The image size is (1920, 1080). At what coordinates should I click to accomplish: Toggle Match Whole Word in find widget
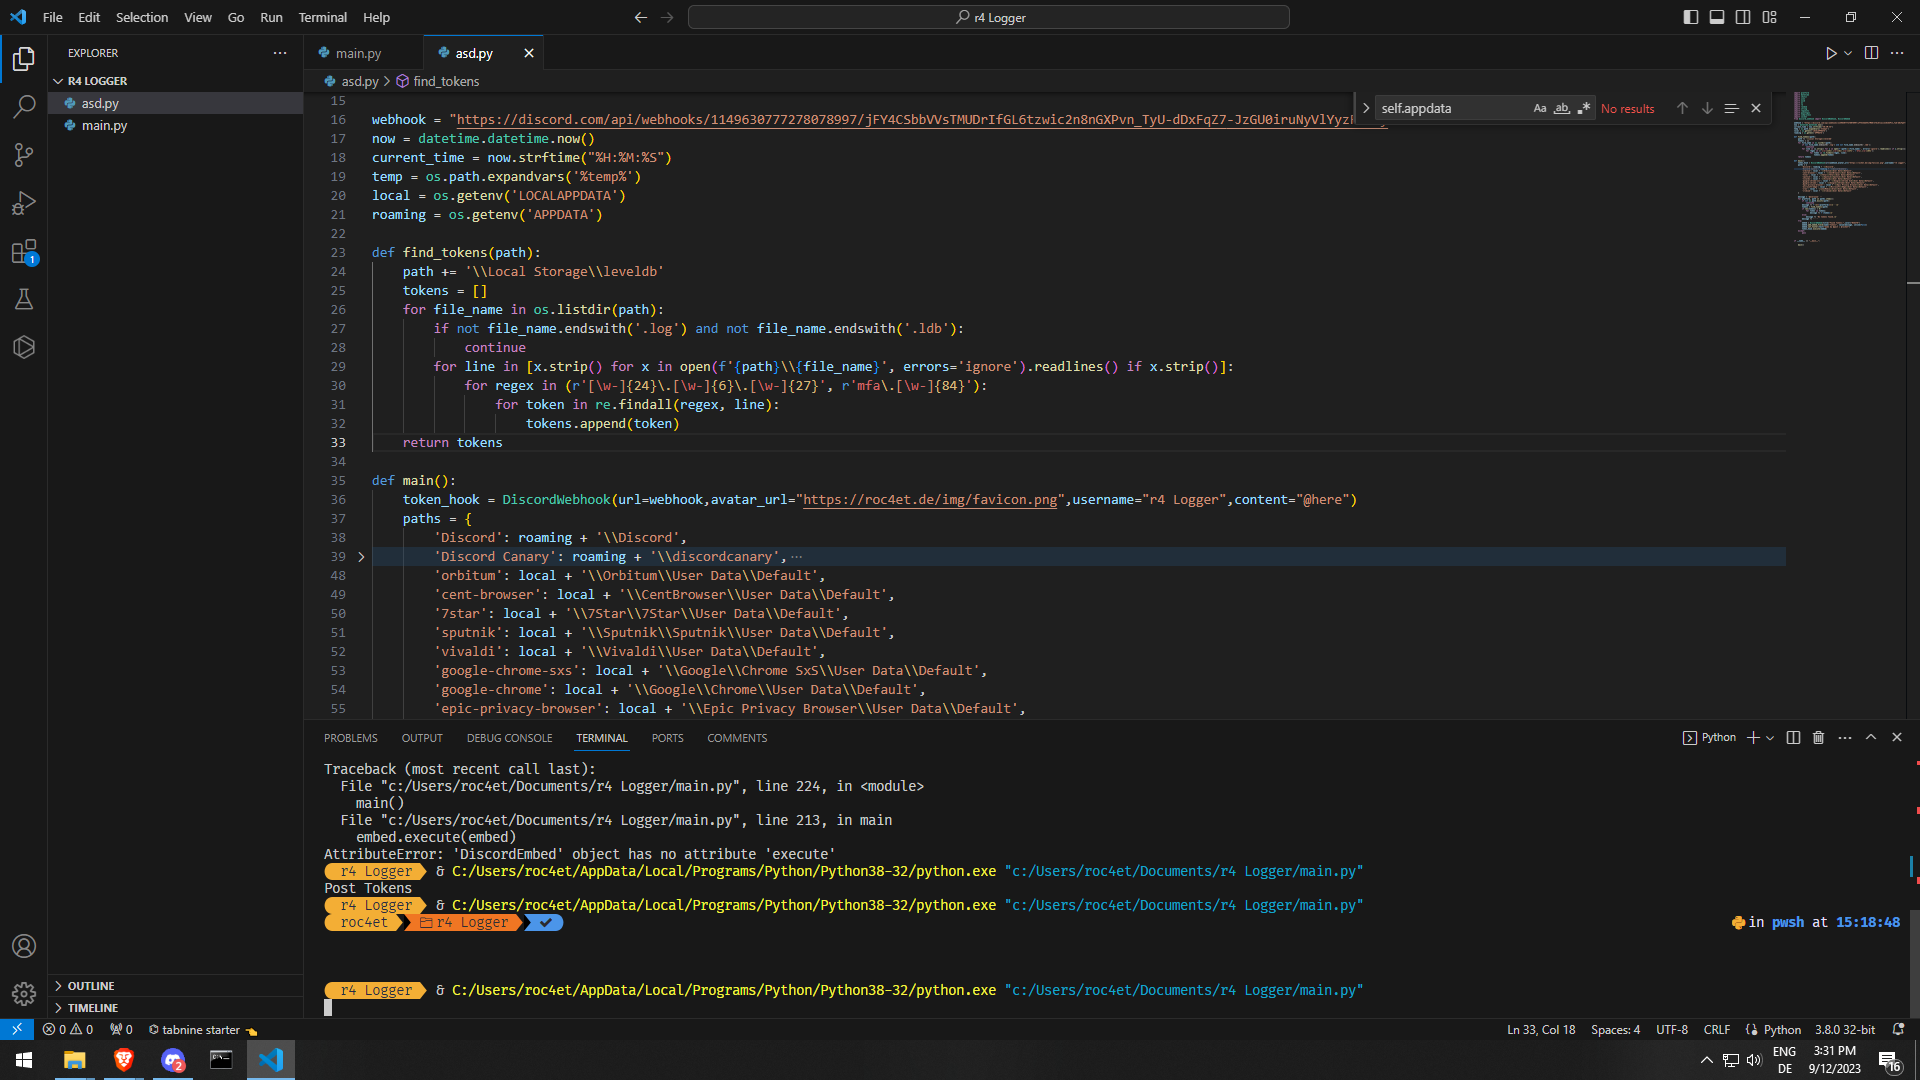coord(1561,108)
